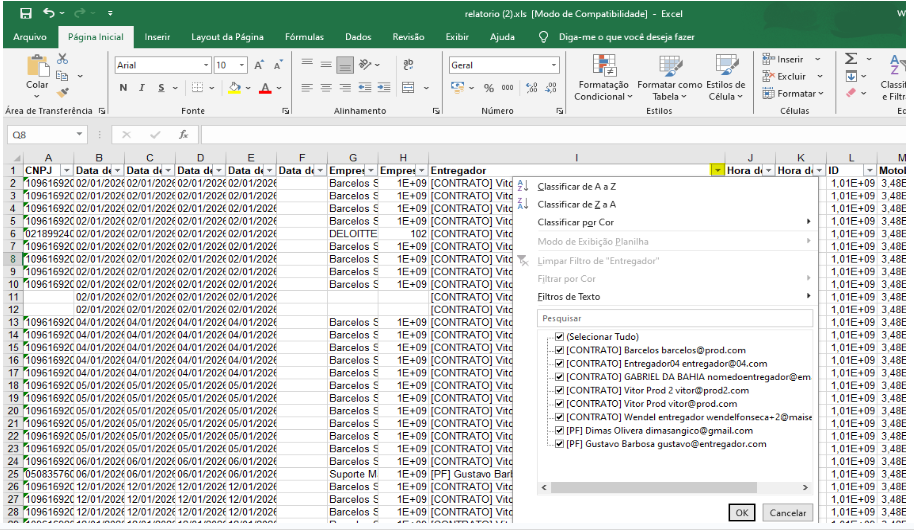914x530 pixels.
Task: Apply percent style format
Action: 489,88
